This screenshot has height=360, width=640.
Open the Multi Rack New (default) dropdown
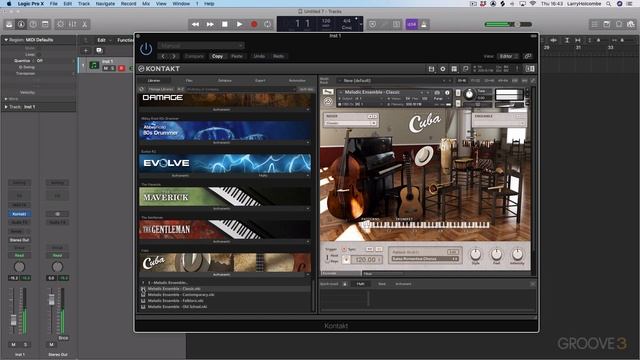pos(395,81)
